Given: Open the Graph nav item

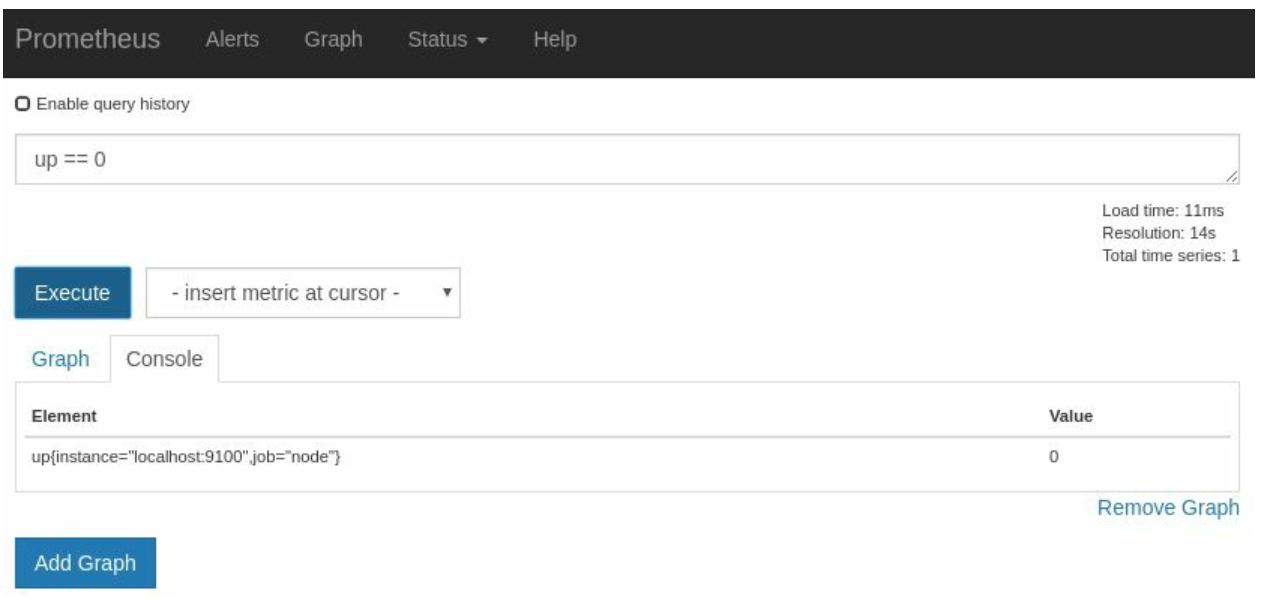Looking at the screenshot, I should click(333, 40).
